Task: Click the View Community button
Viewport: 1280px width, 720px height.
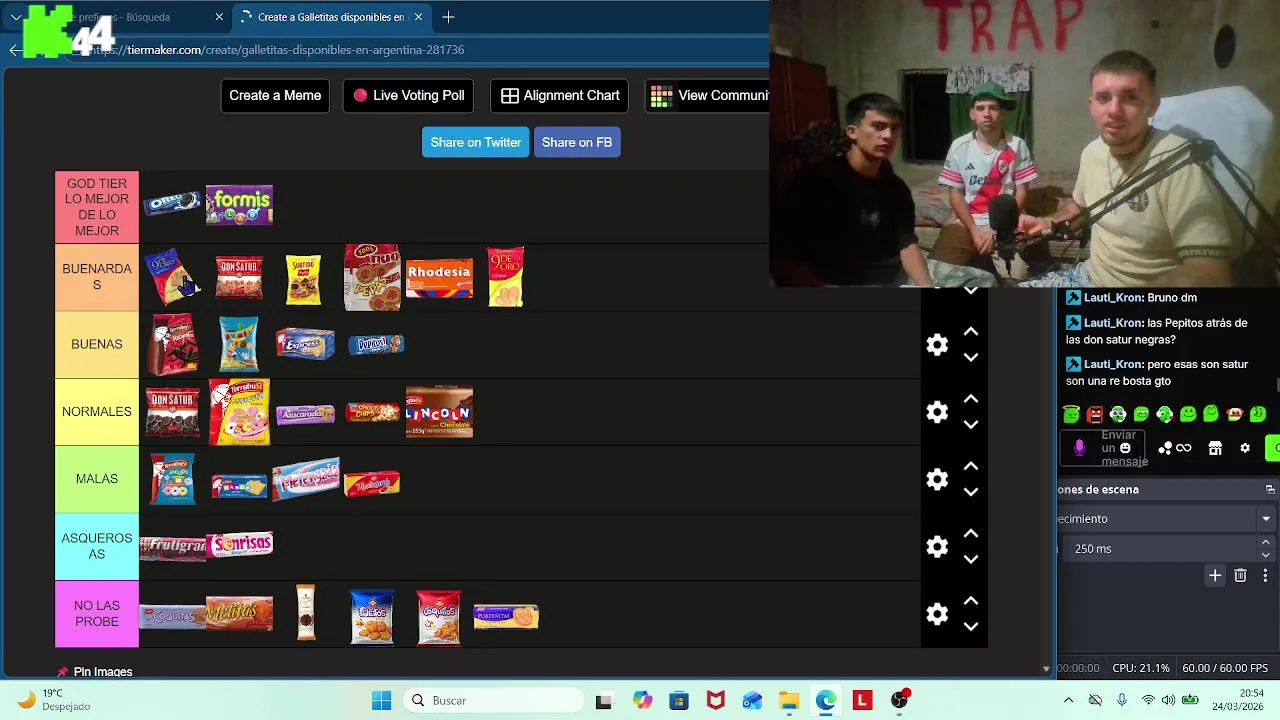Action: (707, 95)
